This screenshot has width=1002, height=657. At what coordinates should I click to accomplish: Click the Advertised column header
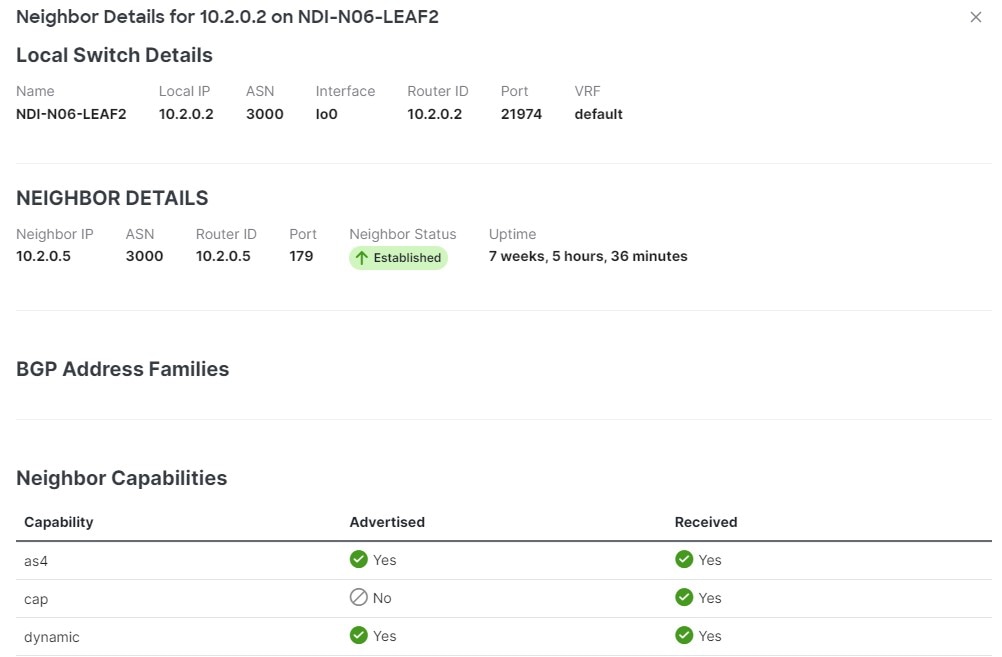point(387,522)
